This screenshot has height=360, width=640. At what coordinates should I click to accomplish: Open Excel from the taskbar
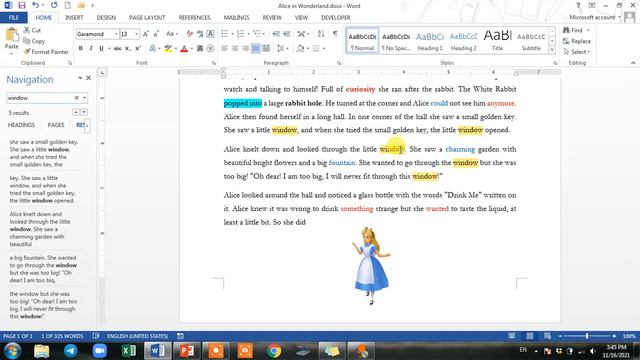pos(129,351)
